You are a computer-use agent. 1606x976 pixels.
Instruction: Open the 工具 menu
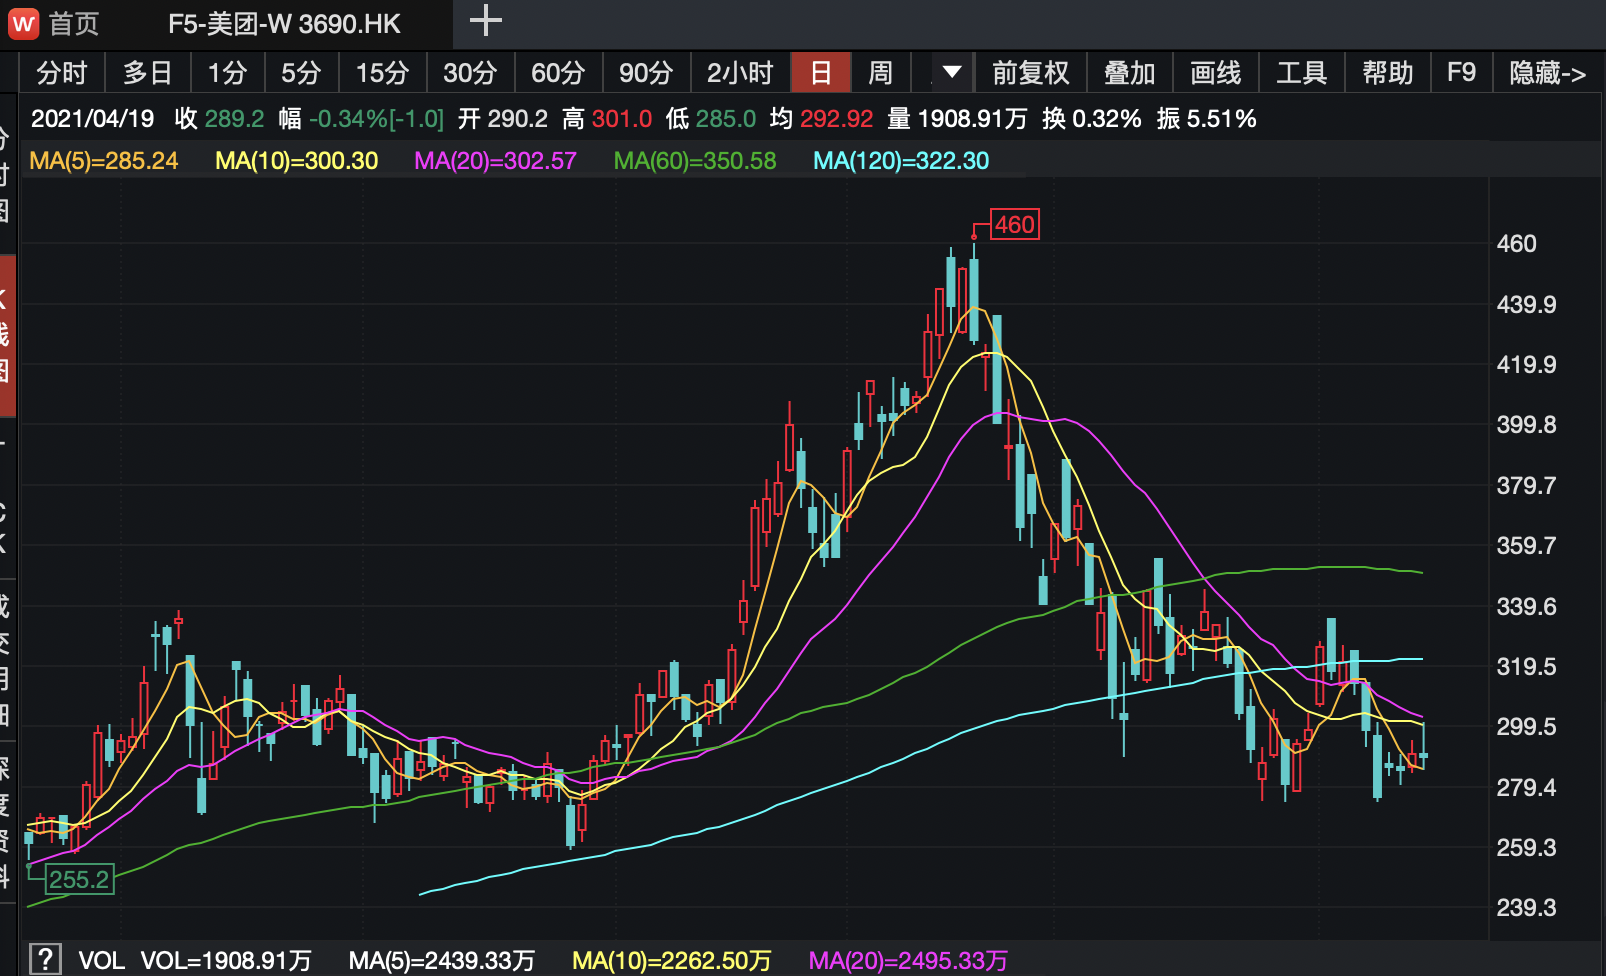pos(1301,73)
